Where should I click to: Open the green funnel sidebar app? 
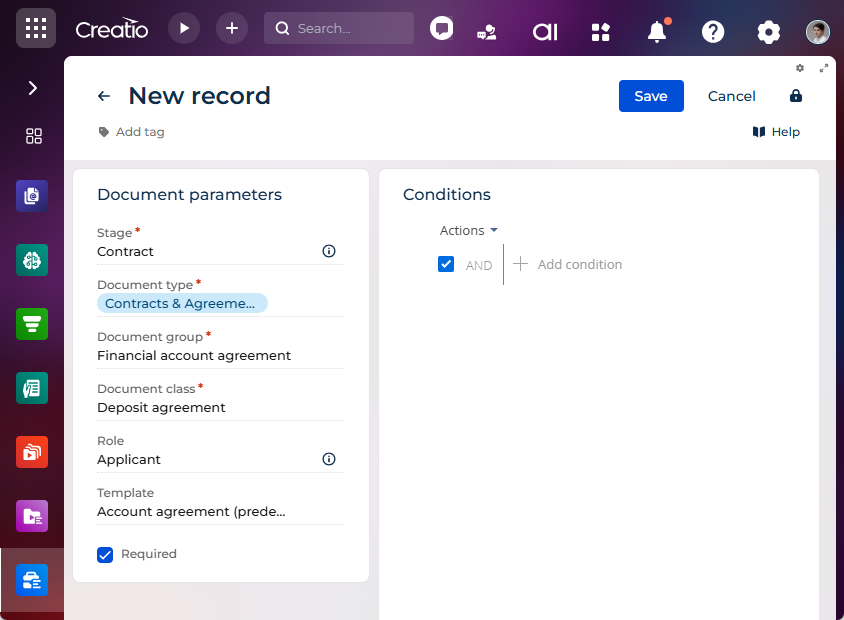(32, 324)
